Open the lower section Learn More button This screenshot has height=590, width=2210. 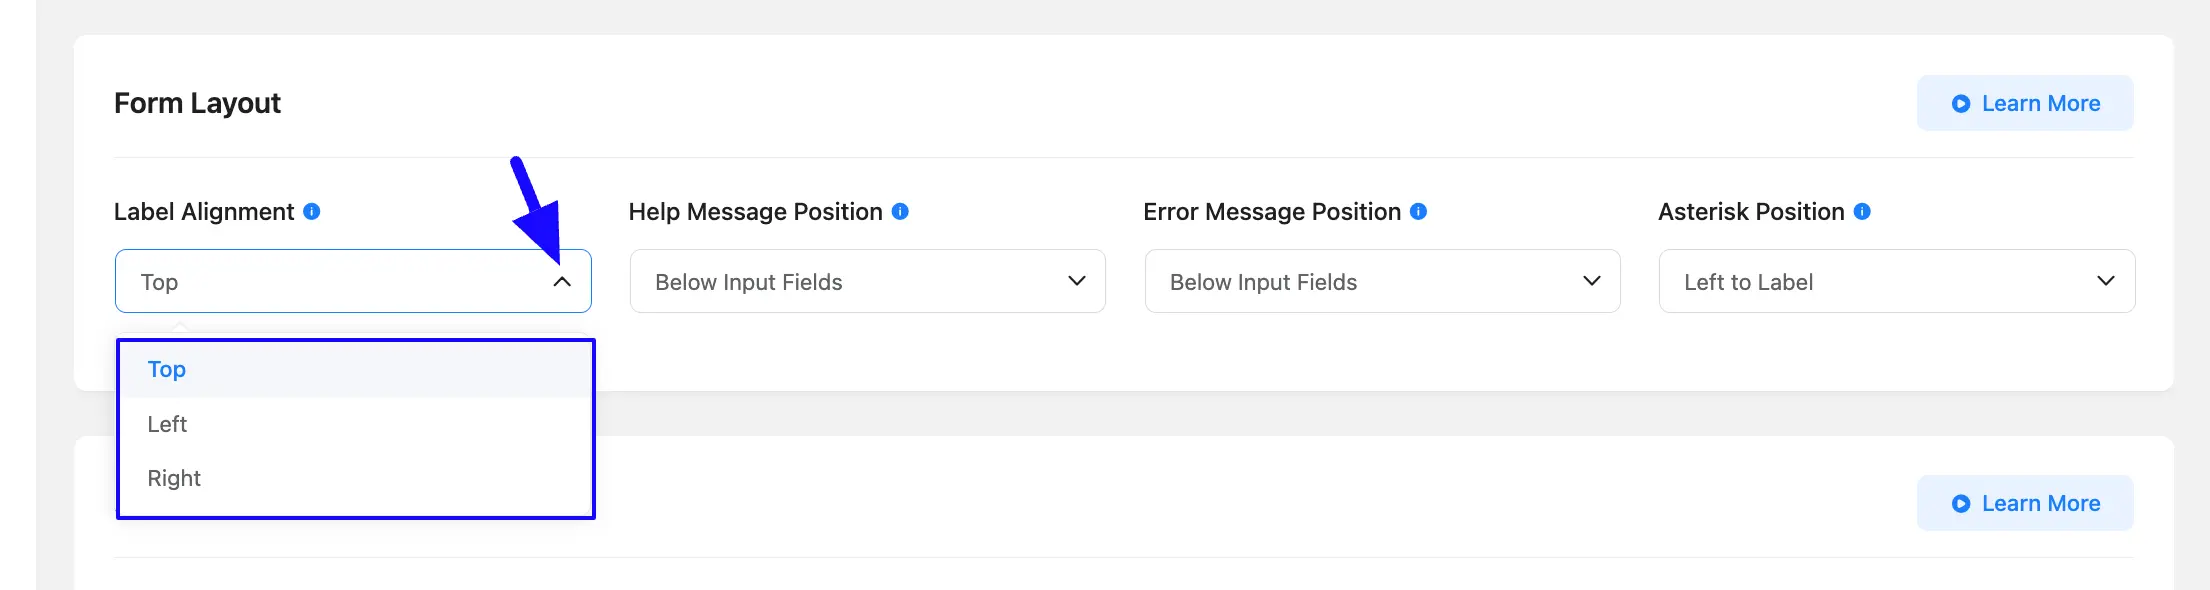click(x=2025, y=503)
